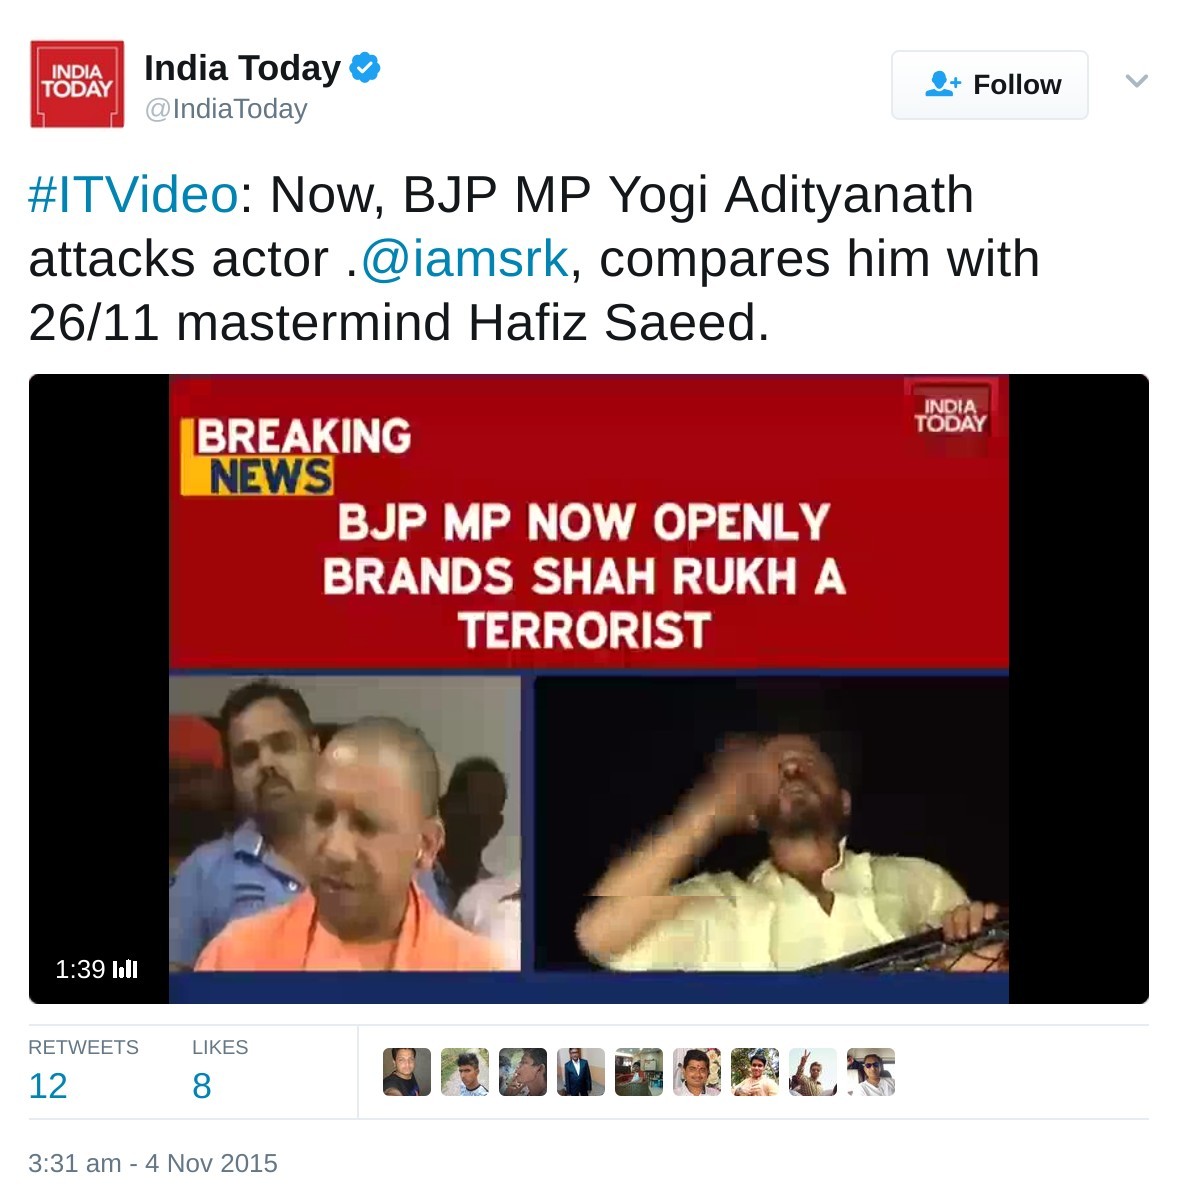Click the 1:39 video duration indicator
The width and height of the screenshot is (1186, 1192).
96,969
